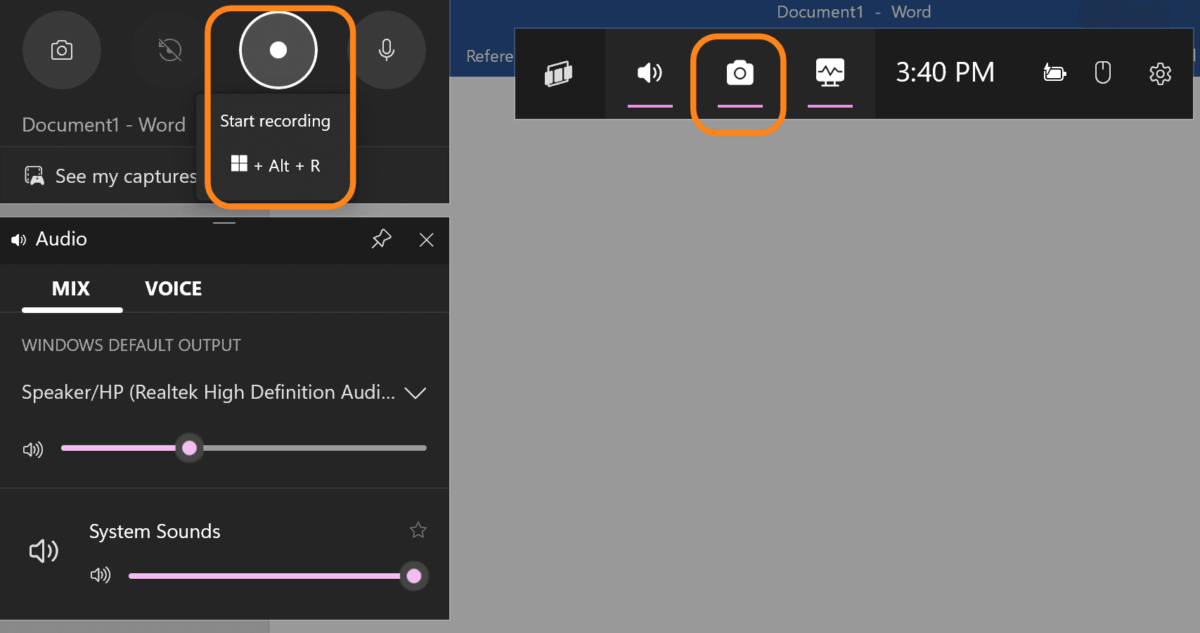Favorite System Sounds with the star
Image resolution: width=1200 pixels, height=633 pixels.
pyautogui.click(x=418, y=529)
